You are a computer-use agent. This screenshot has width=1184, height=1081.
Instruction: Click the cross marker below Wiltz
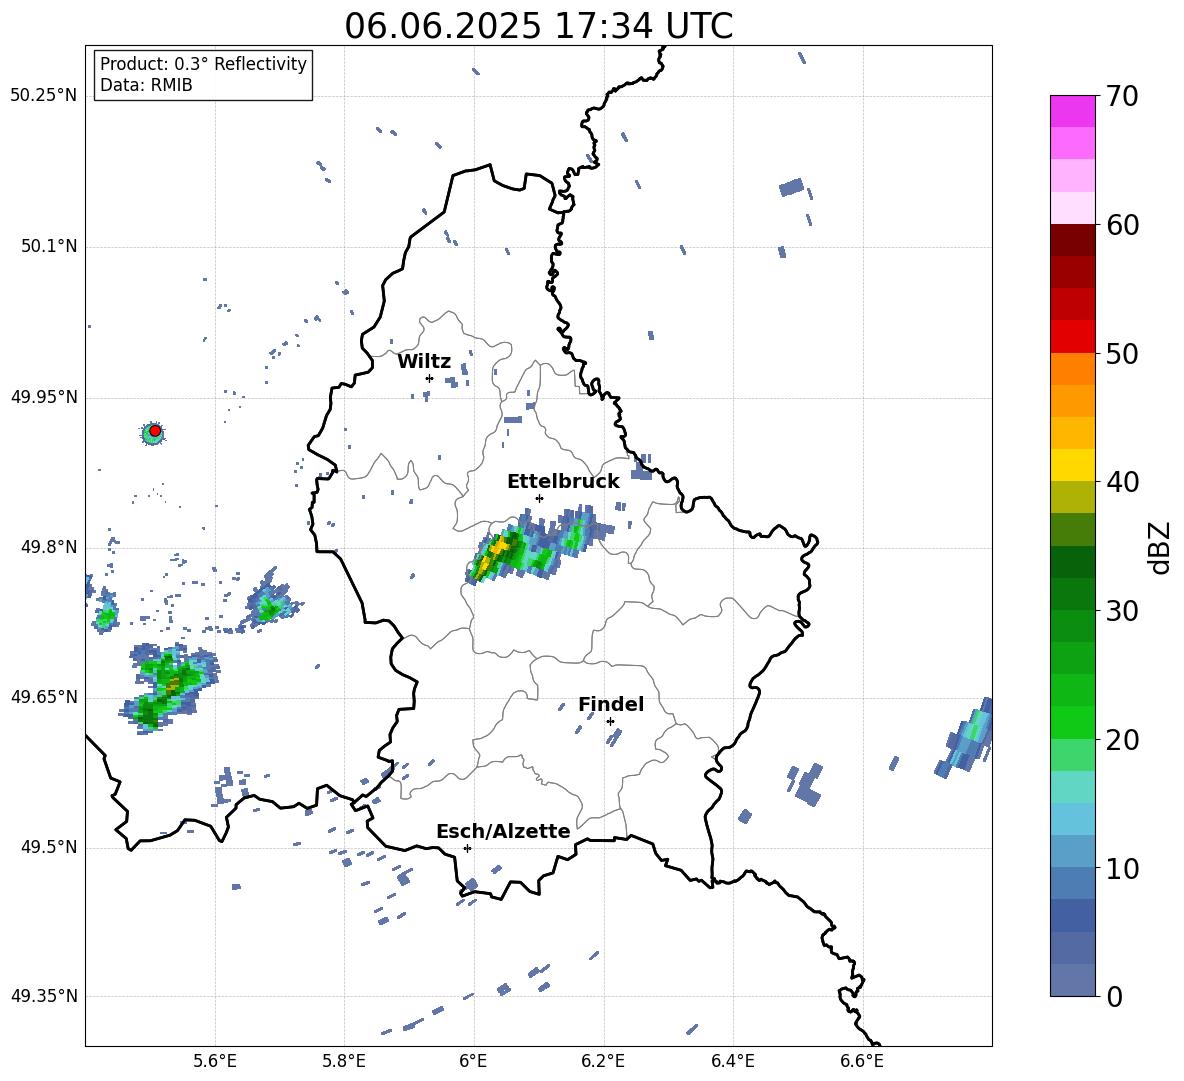pos(429,378)
